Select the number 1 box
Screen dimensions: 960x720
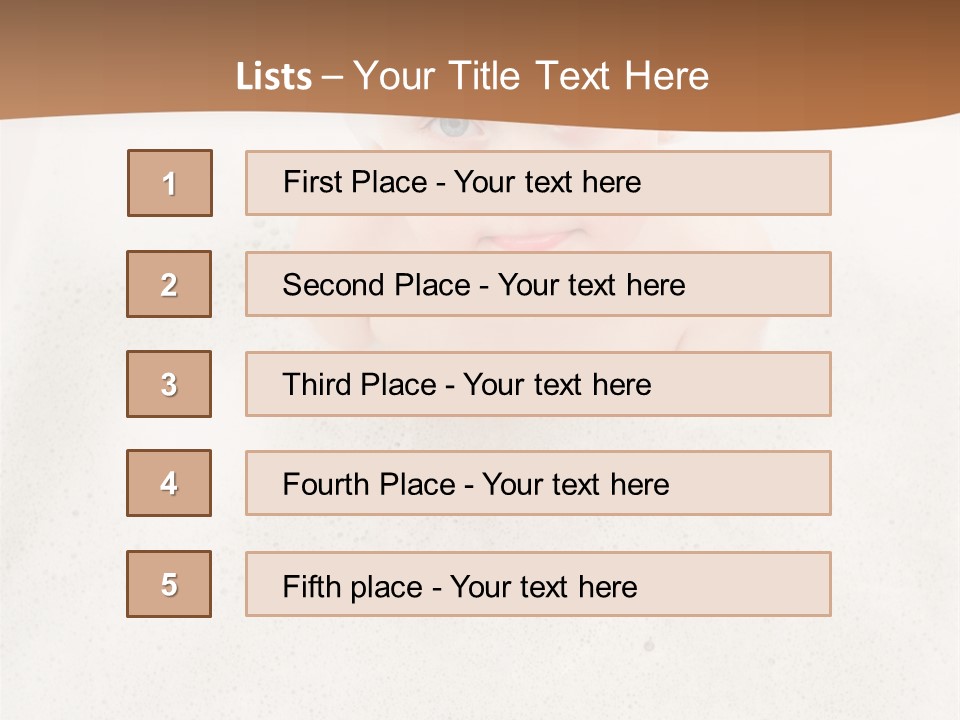170,183
